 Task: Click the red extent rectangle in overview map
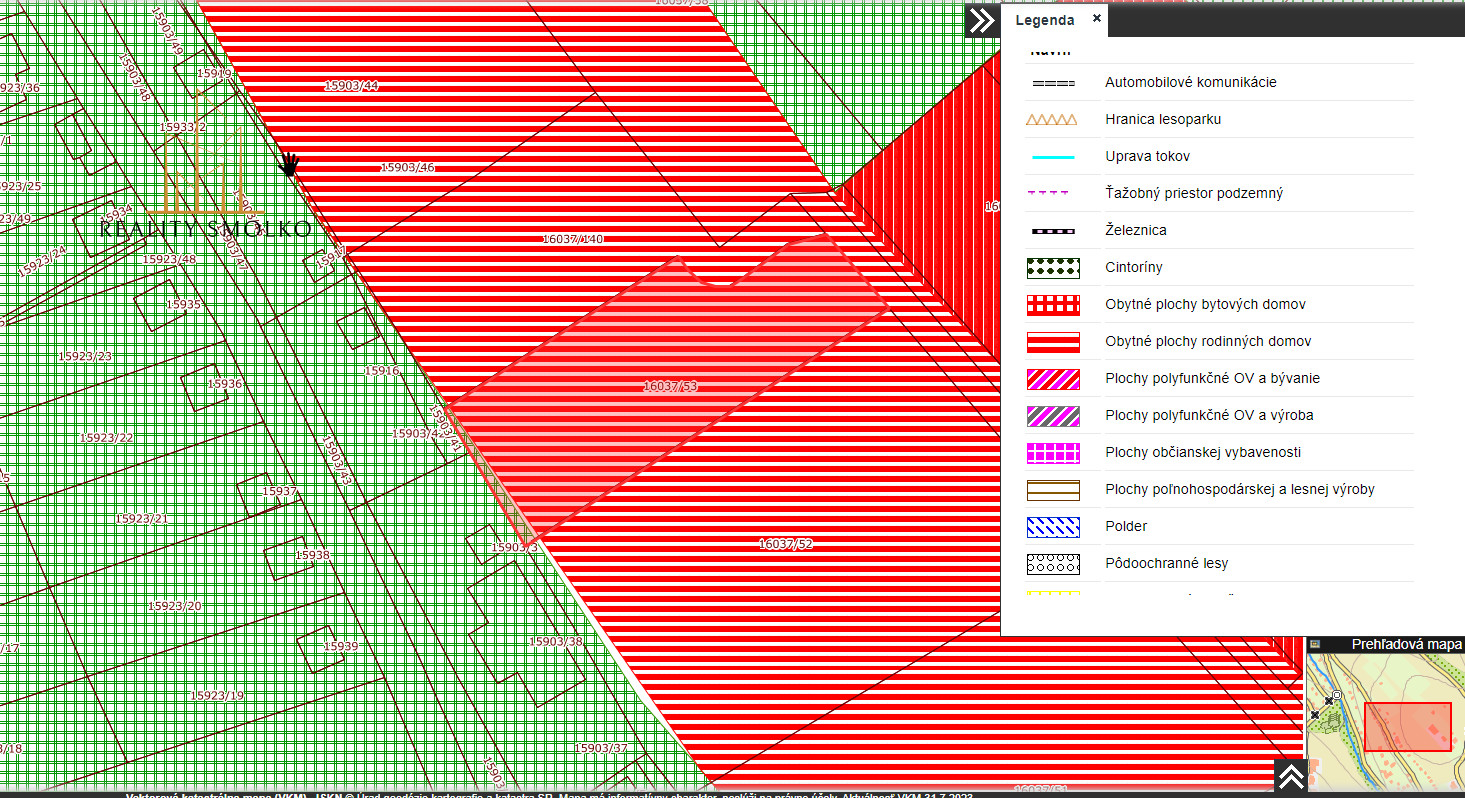[x=1407, y=726]
